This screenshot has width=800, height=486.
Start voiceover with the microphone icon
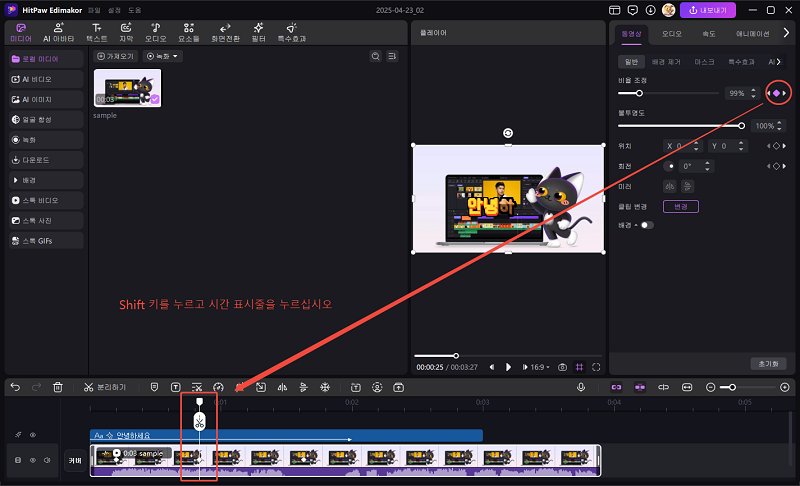581,387
